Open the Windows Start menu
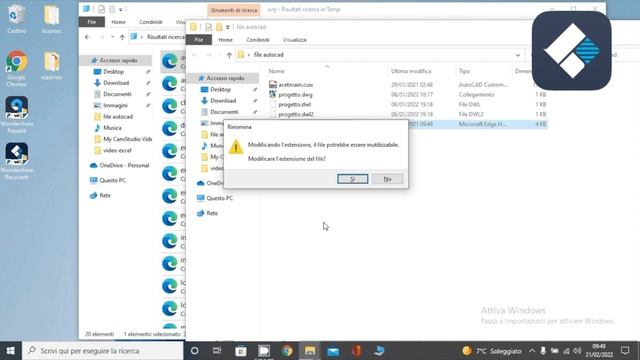This screenshot has height=360, width=640. click(11, 351)
